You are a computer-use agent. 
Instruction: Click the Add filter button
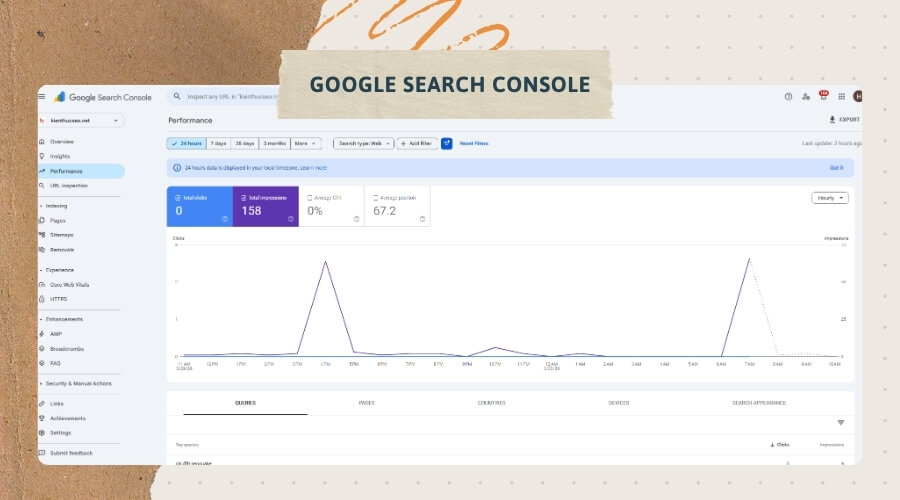click(x=417, y=144)
